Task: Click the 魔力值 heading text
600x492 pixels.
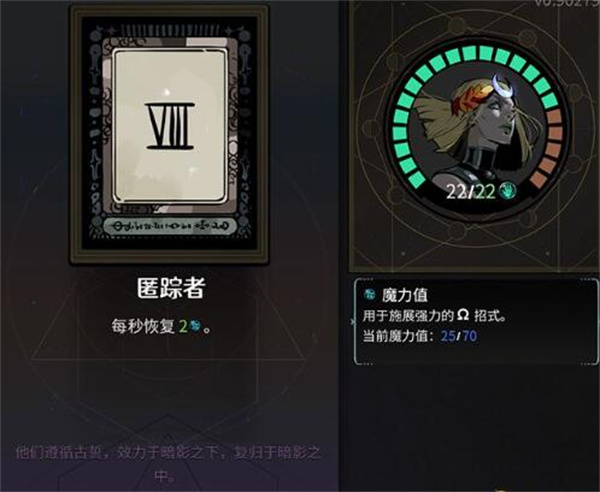Action: (404, 295)
